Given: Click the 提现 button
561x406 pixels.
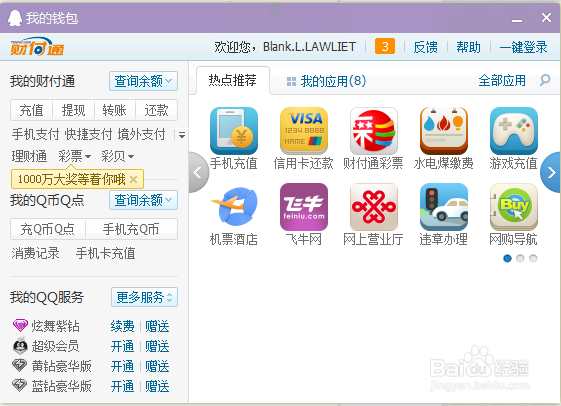Looking at the screenshot, I should coord(73,110).
